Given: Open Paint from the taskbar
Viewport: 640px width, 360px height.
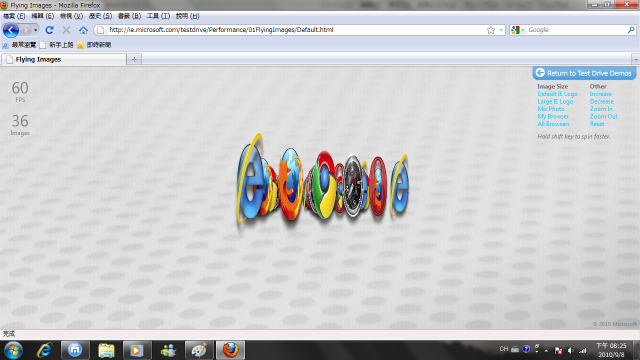Looking at the screenshot, I should tap(199, 350).
